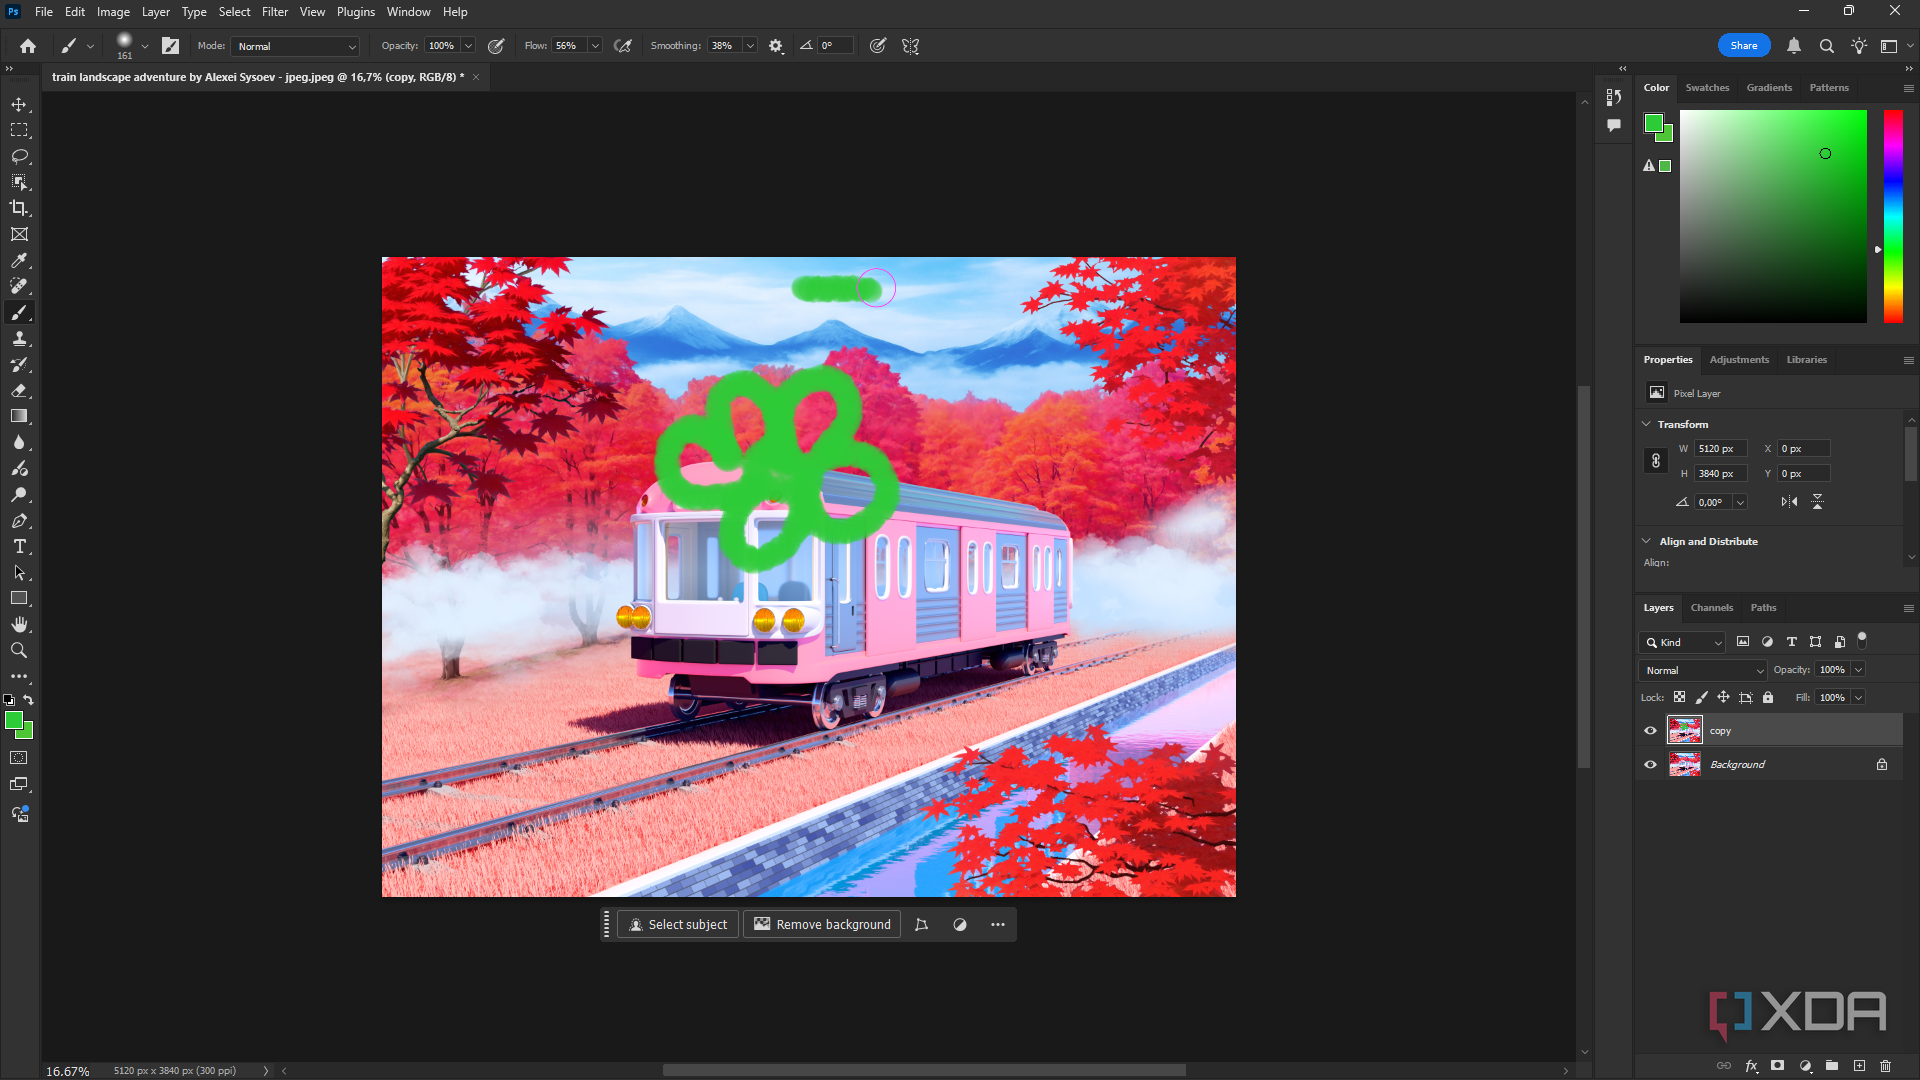This screenshot has height=1080, width=1920.
Task: Toggle pressure for opacity
Action: (x=496, y=46)
